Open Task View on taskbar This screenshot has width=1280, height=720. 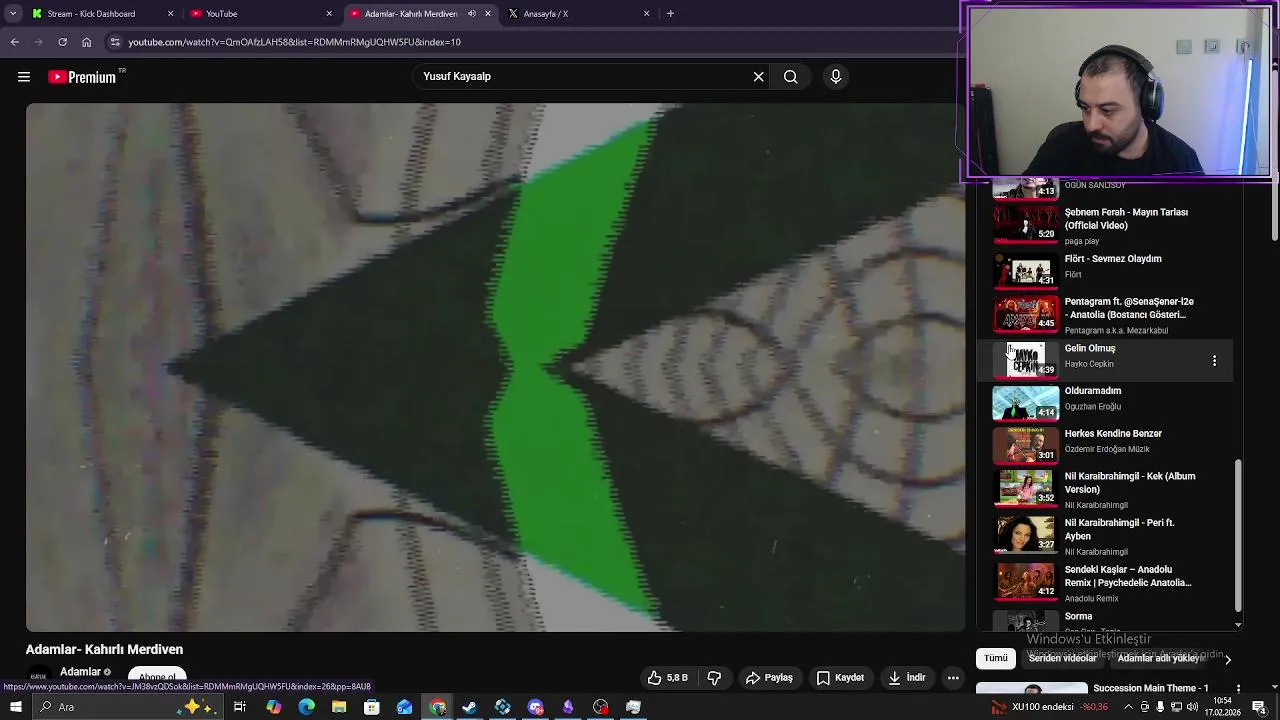(x=240, y=707)
